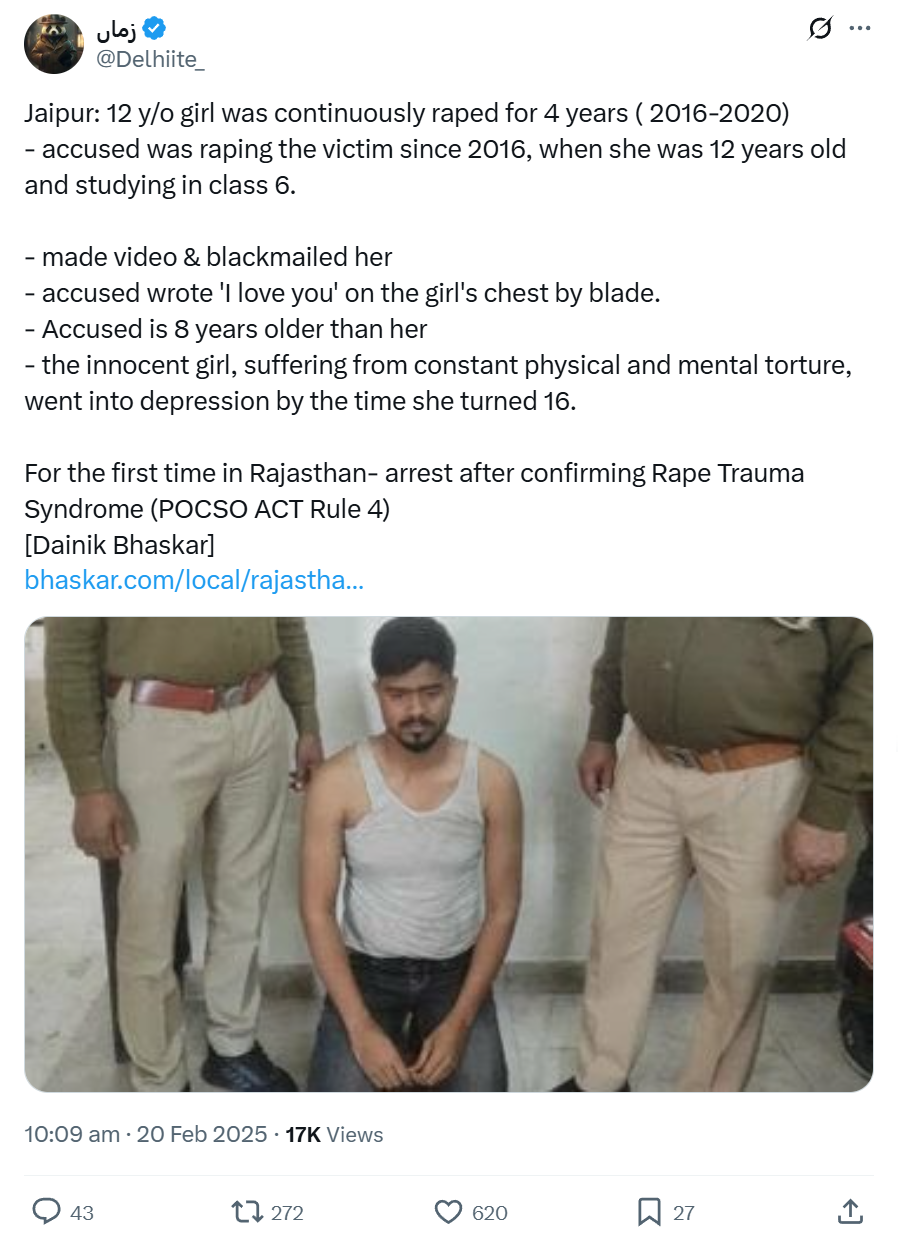The width and height of the screenshot is (898, 1260).
Task: Click the display name next to avatar
Action: click(x=116, y=31)
